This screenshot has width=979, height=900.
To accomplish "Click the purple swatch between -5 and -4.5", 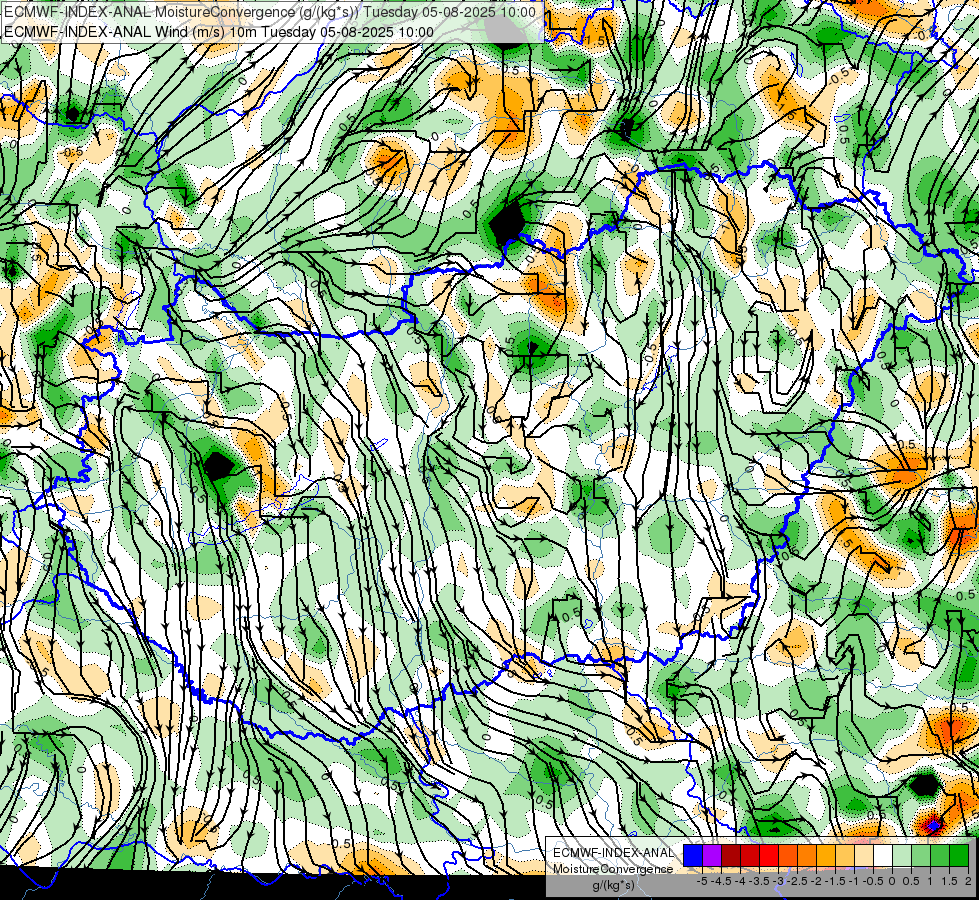I will point(712,856).
